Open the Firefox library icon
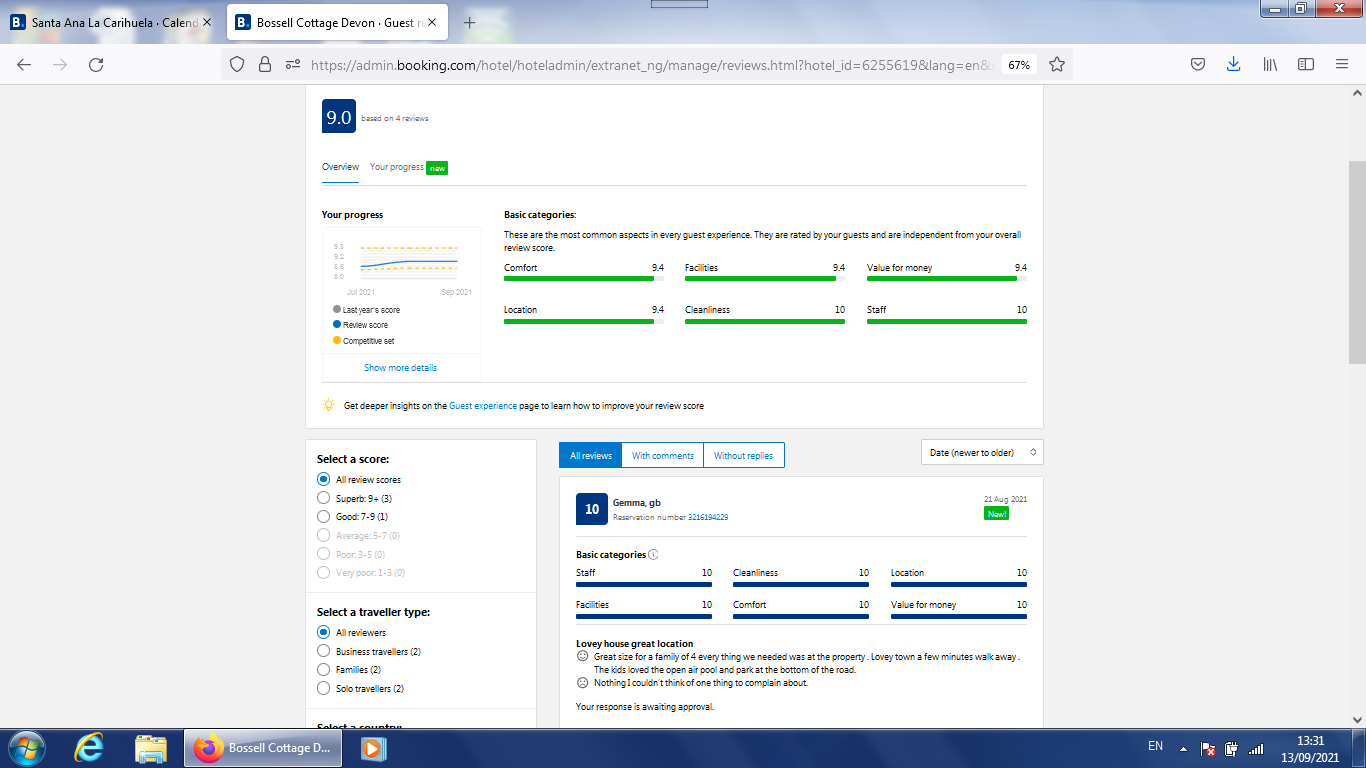Image resolution: width=1366 pixels, height=768 pixels. point(1270,64)
